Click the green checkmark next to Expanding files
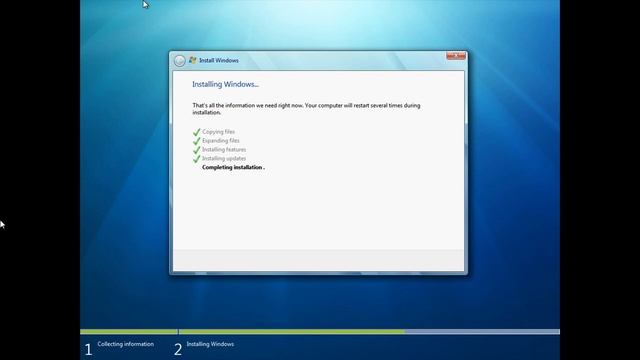The width and height of the screenshot is (640, 360). (x=196, y=141)
